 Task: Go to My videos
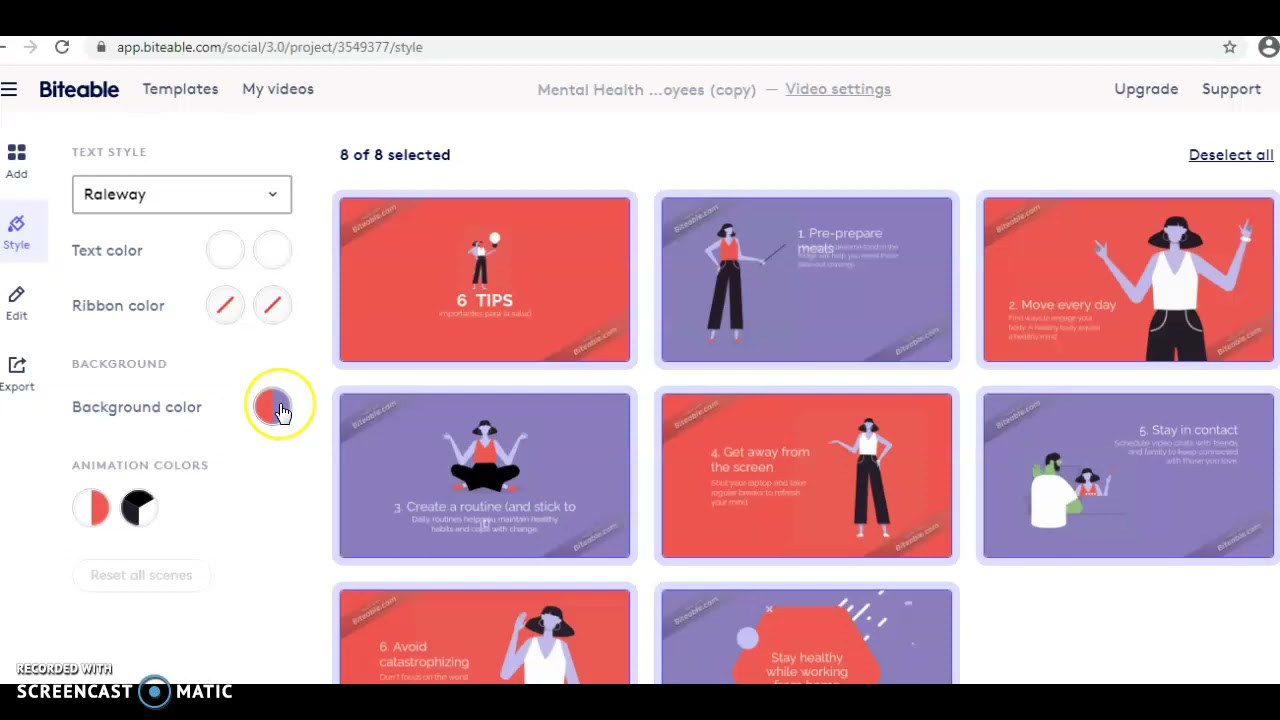pos(278,89)
